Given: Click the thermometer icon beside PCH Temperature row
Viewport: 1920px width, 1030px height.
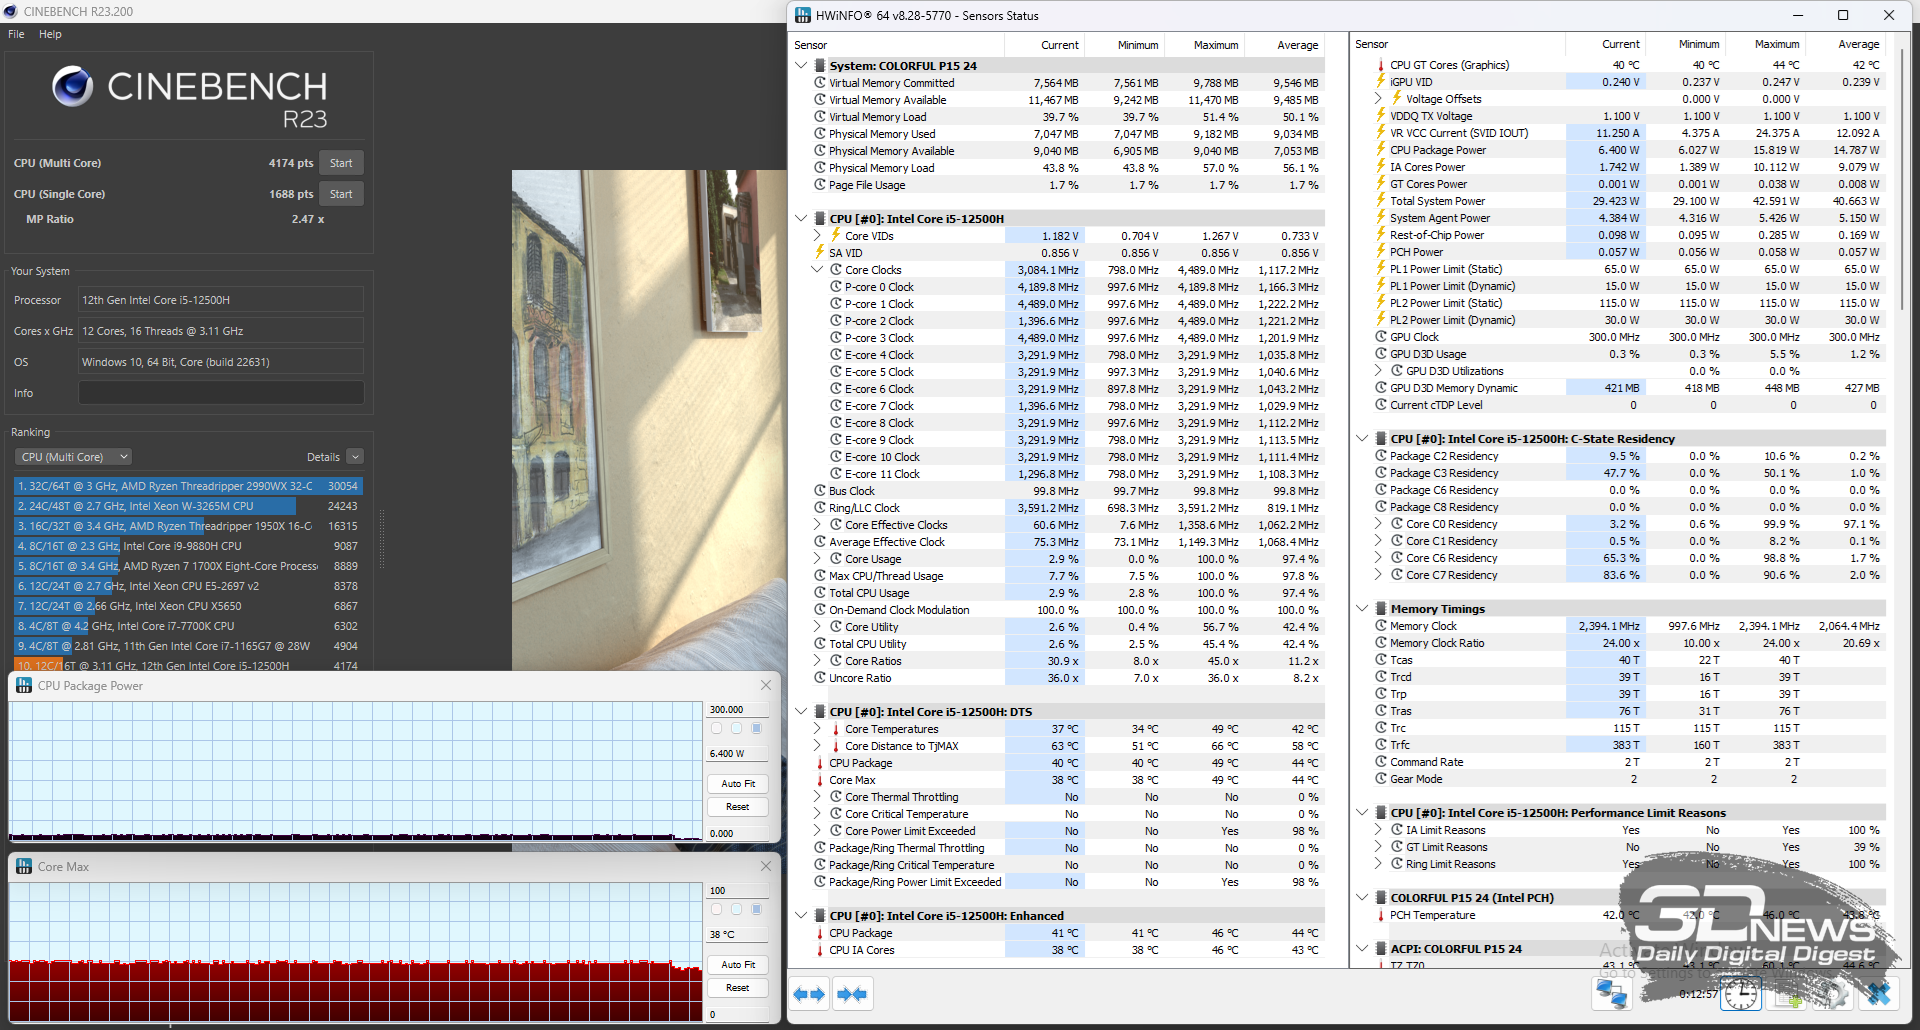Looking at the screenshot, I should (1381, 915).
